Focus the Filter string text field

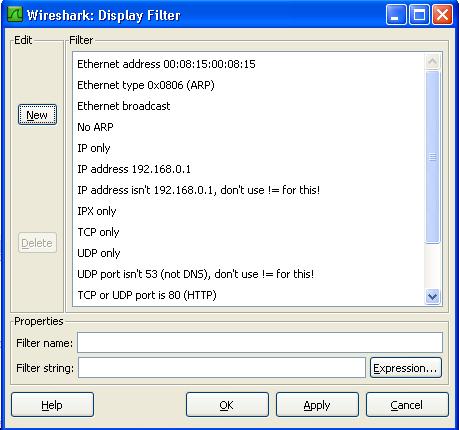222,368
